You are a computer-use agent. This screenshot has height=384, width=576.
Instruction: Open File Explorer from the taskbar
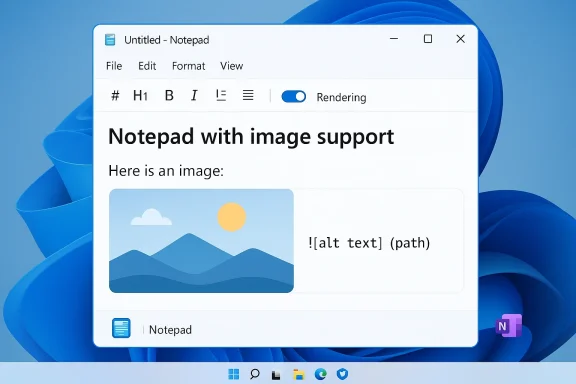pyautogui.click(x=299, y=374)
